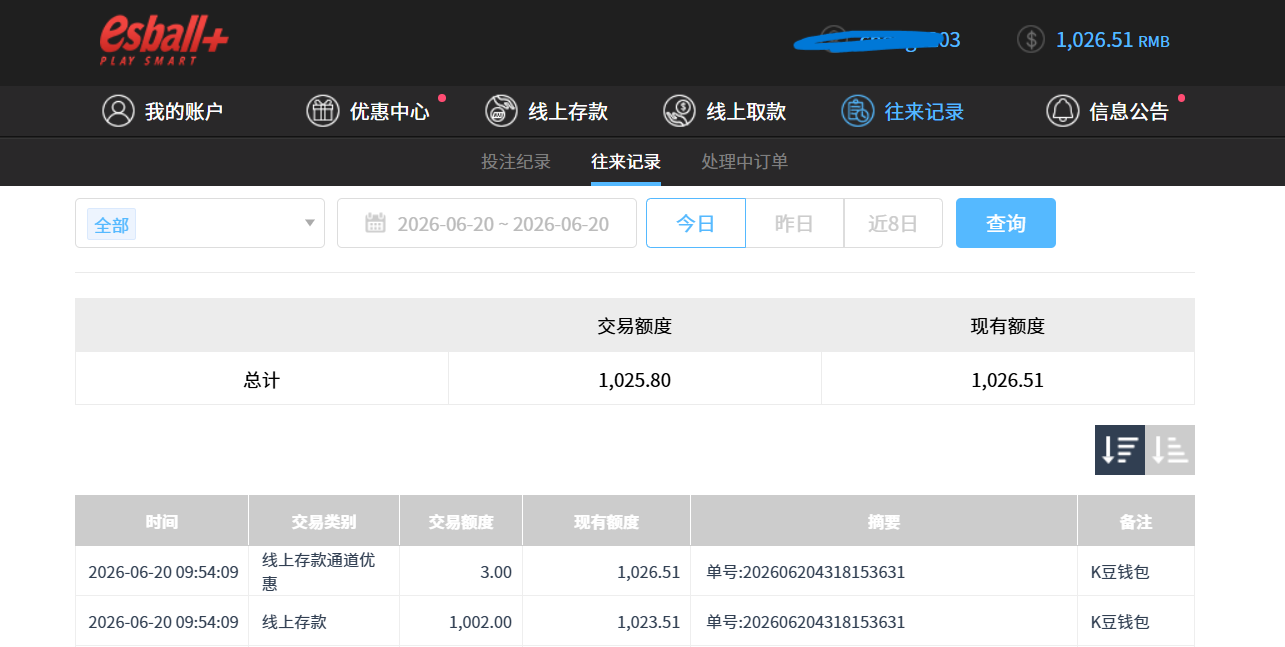
Task: Click the 总计 summary label
Action: pyautogui.click(x=261, y=380)
